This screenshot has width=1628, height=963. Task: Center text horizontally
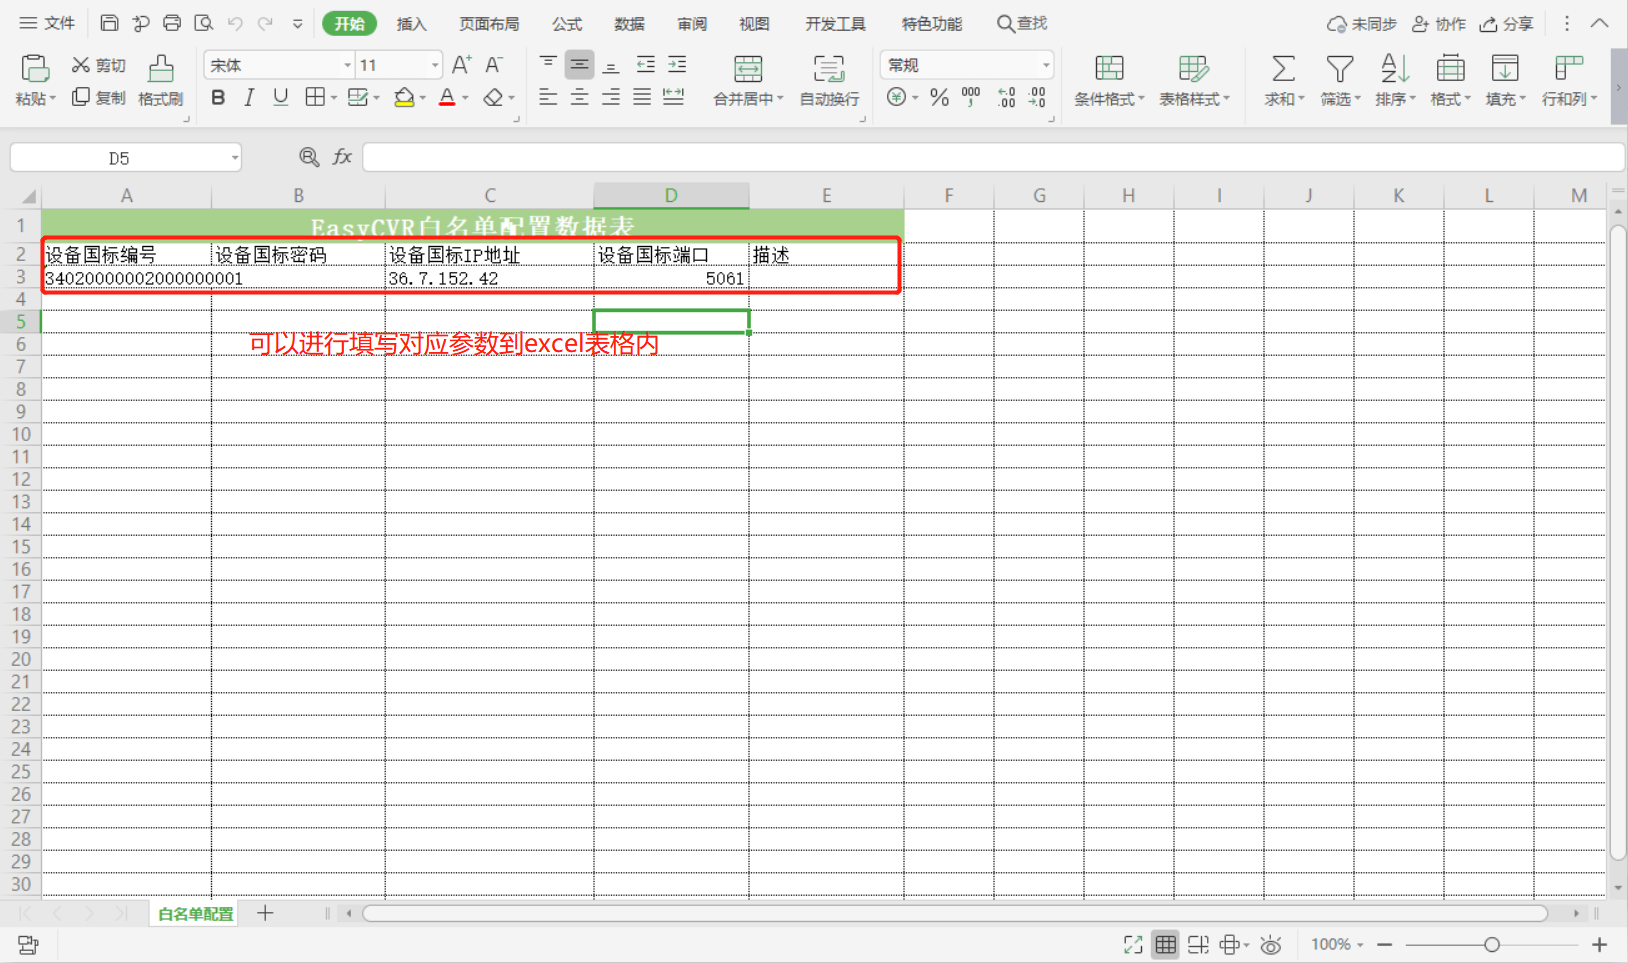(x=579, y=97)
